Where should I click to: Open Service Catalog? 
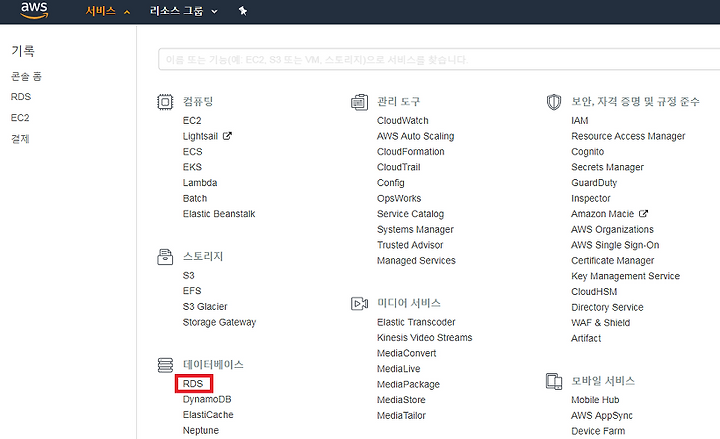[x=411, y=214]
